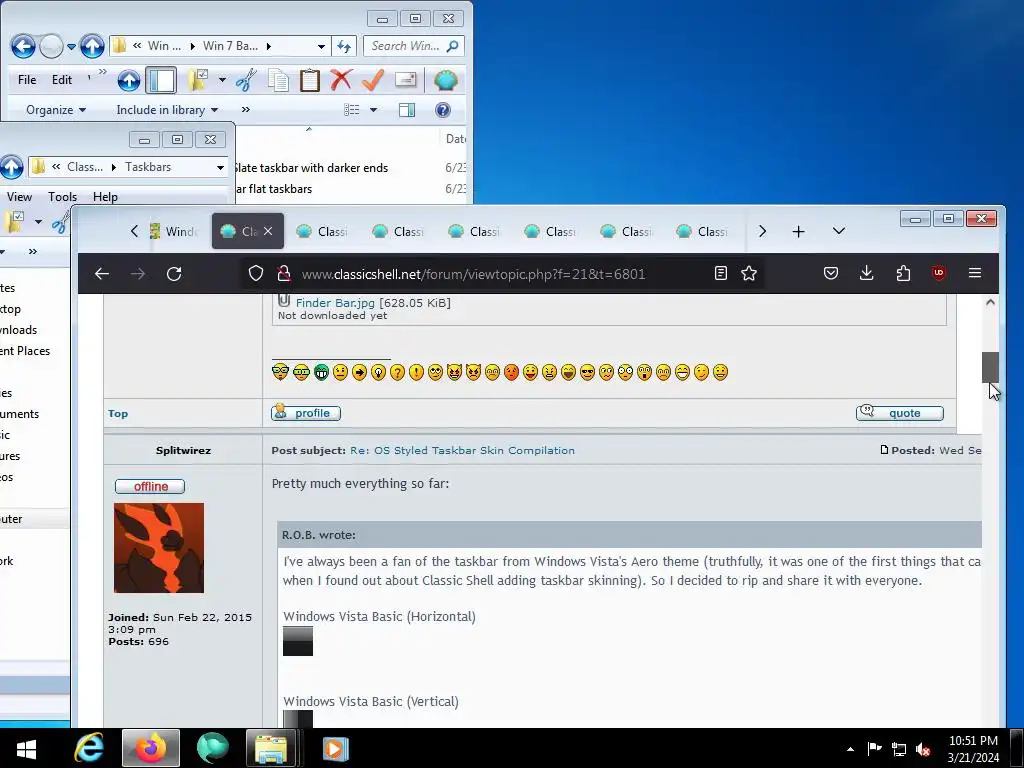Click the Splitwirez author name
1024x768 pixels.
pos(184,450)
